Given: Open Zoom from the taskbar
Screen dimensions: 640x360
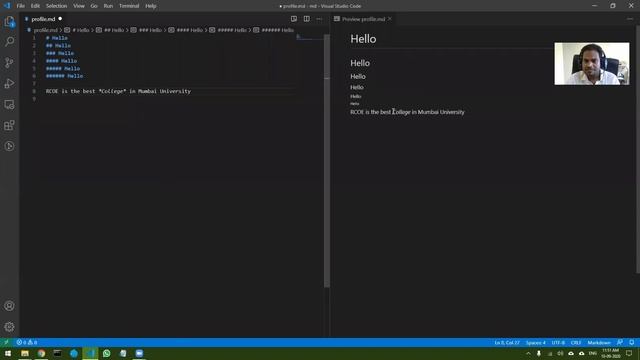Looking at the screenshot, I should point(139,353).
